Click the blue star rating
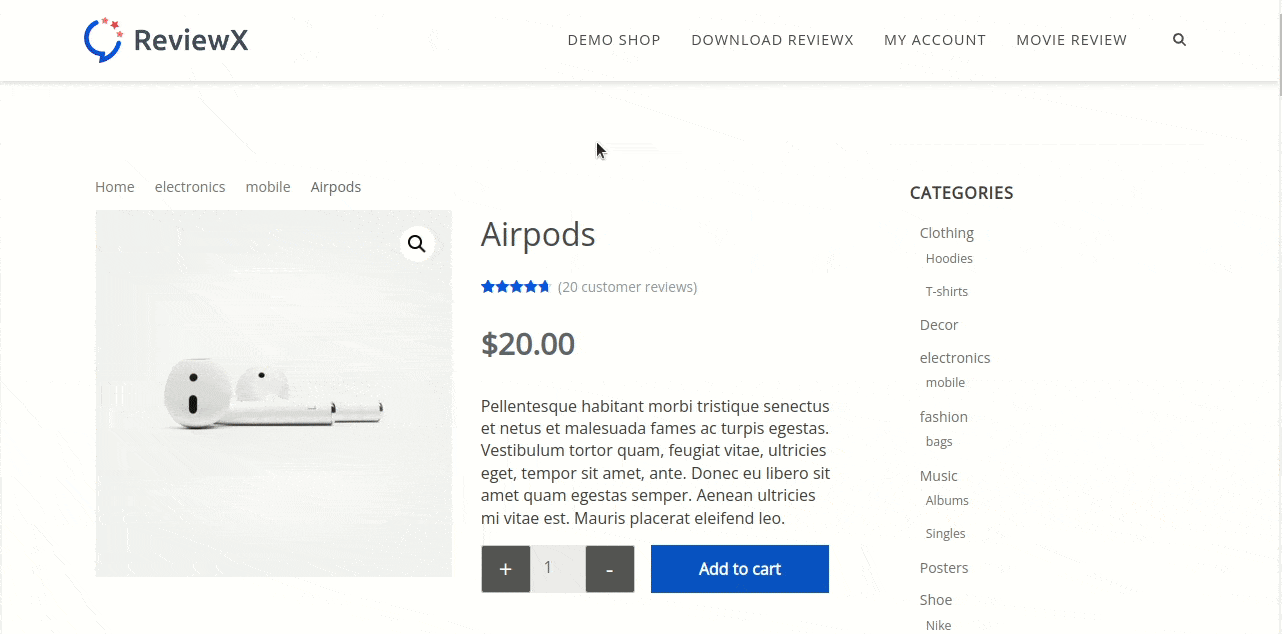 pos(515,287)
